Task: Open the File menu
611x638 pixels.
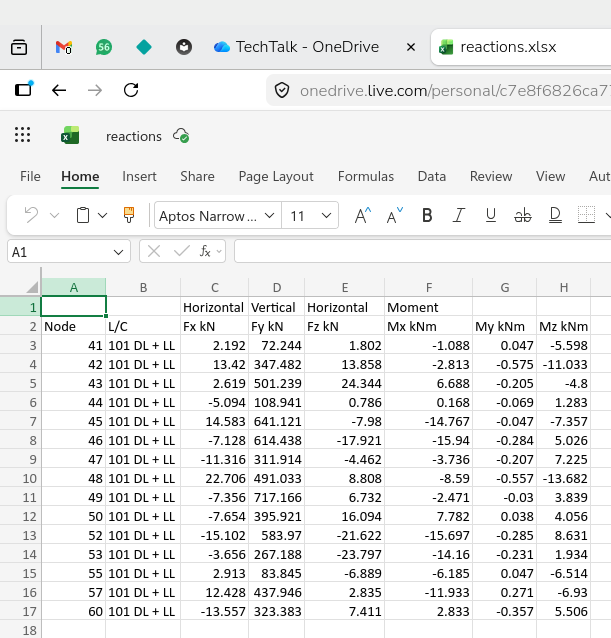Action: coord(30,176)
